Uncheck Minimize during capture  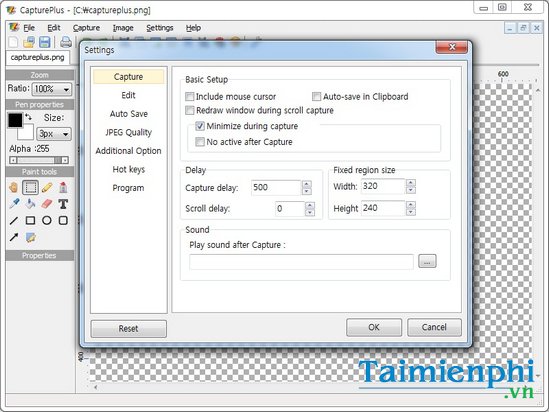pos(200,126)
